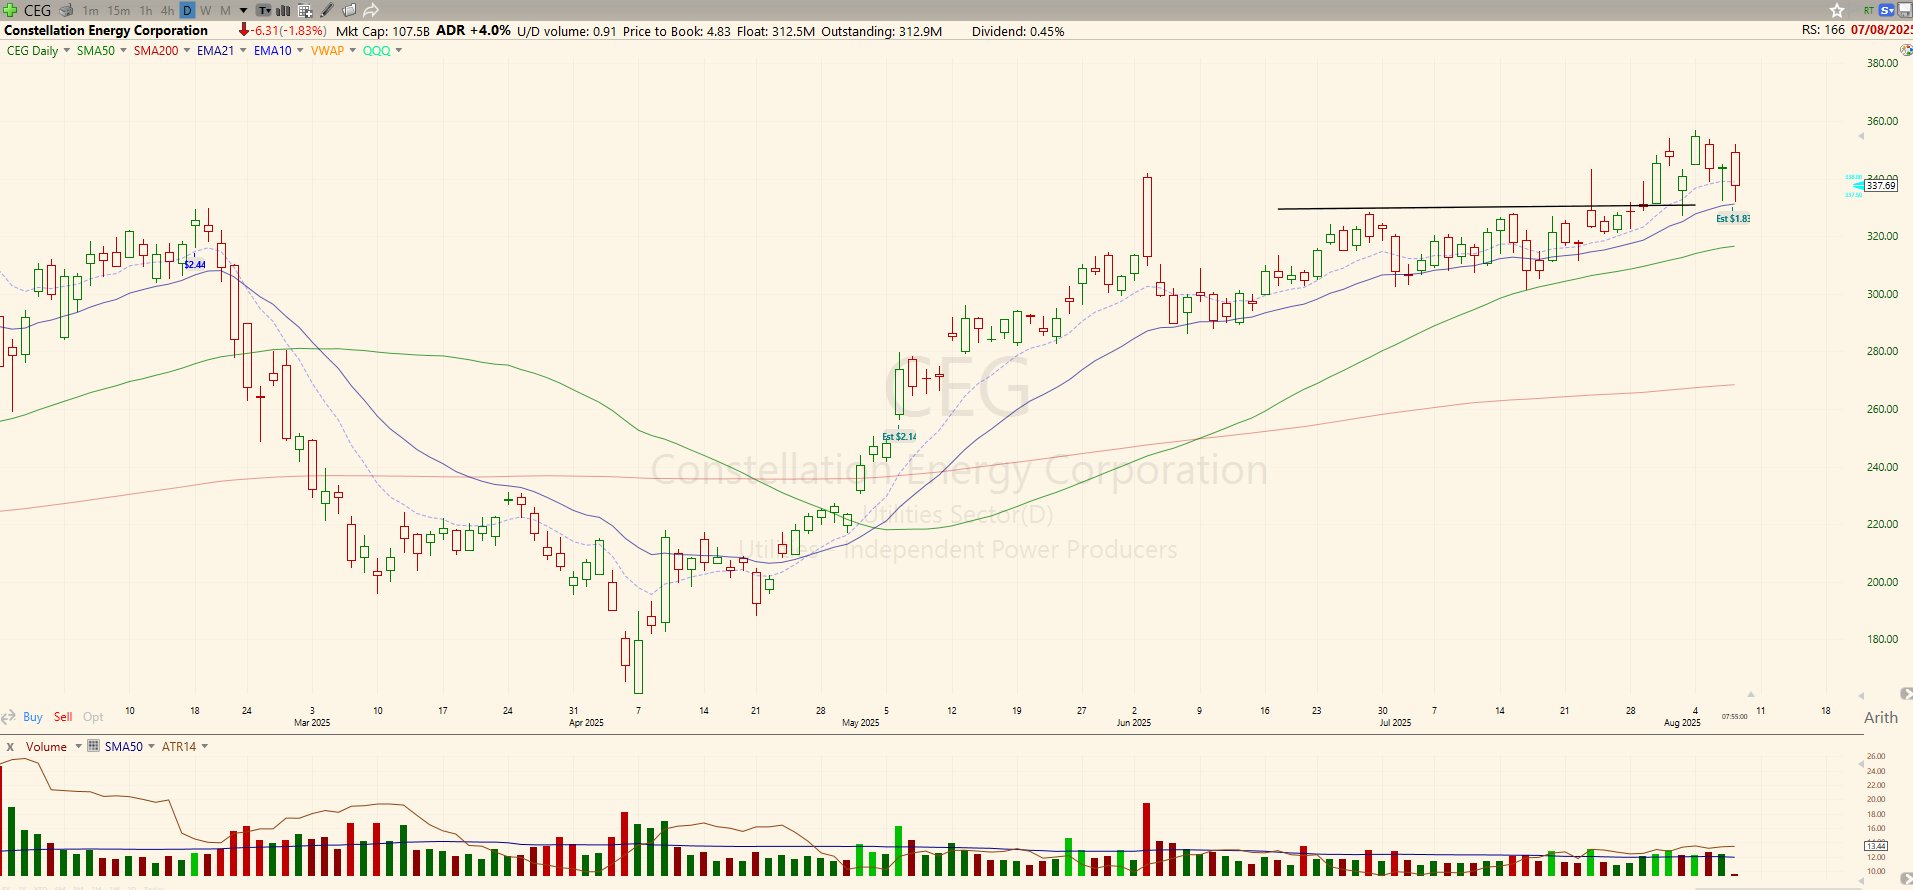The height and width of the screenshot is (890, 1913).
Task: Open the folder layouts icon
Action: [349, 10]
